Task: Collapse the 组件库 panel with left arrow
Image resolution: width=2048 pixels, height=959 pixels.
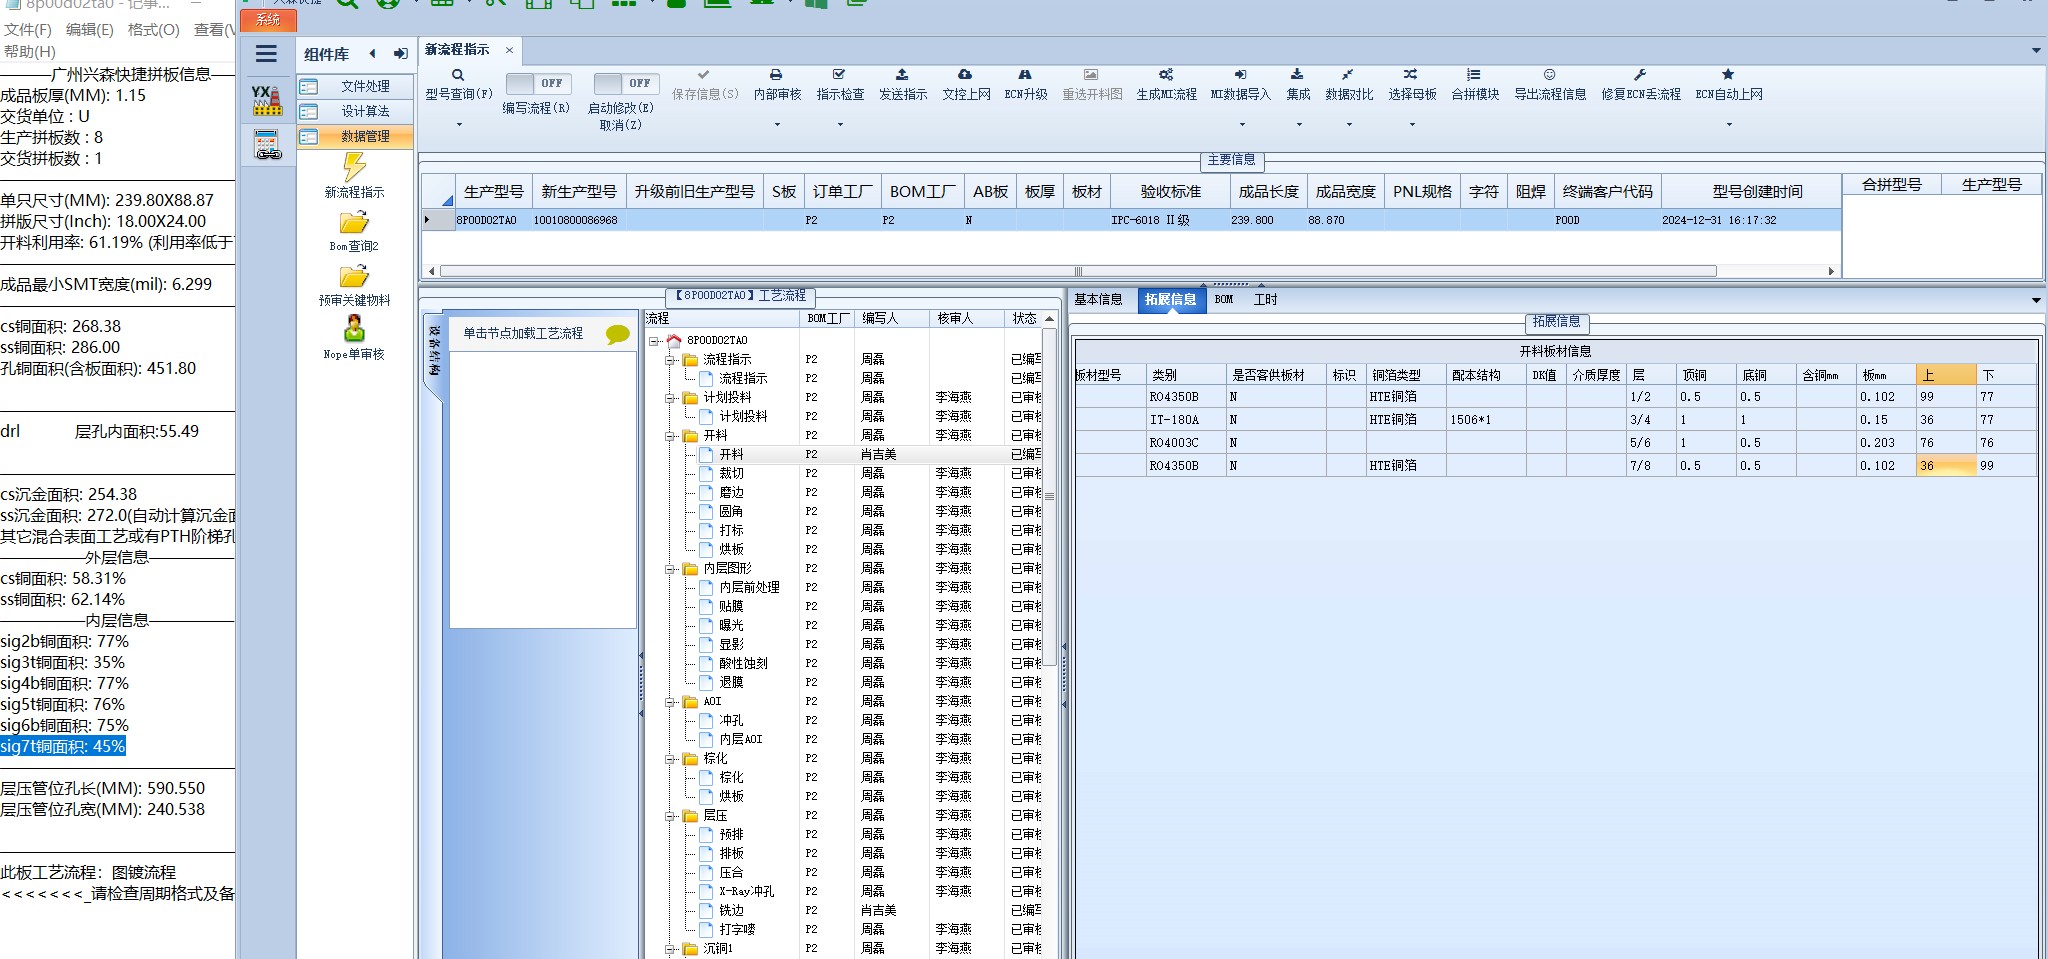Action: click(372, 54)
